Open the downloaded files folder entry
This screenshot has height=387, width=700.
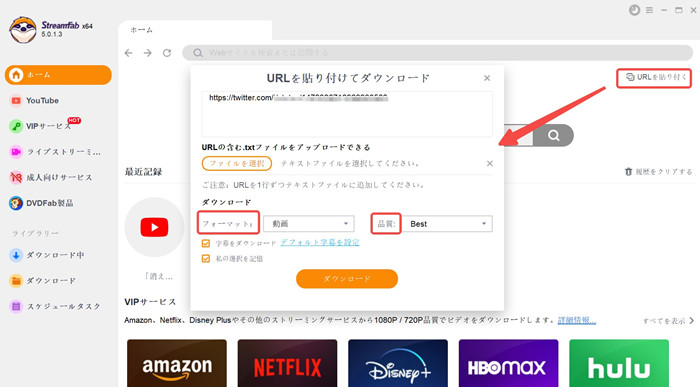point(43,281)
